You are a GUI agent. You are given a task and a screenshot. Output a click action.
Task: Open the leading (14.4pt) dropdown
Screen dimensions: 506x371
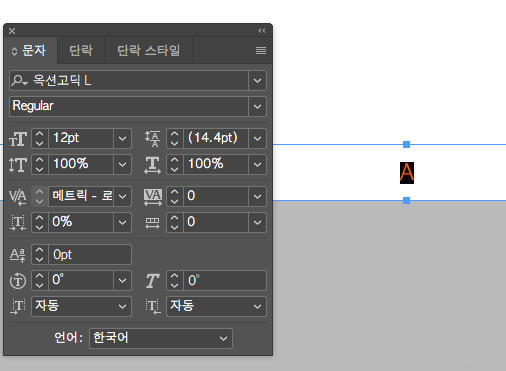257,138
